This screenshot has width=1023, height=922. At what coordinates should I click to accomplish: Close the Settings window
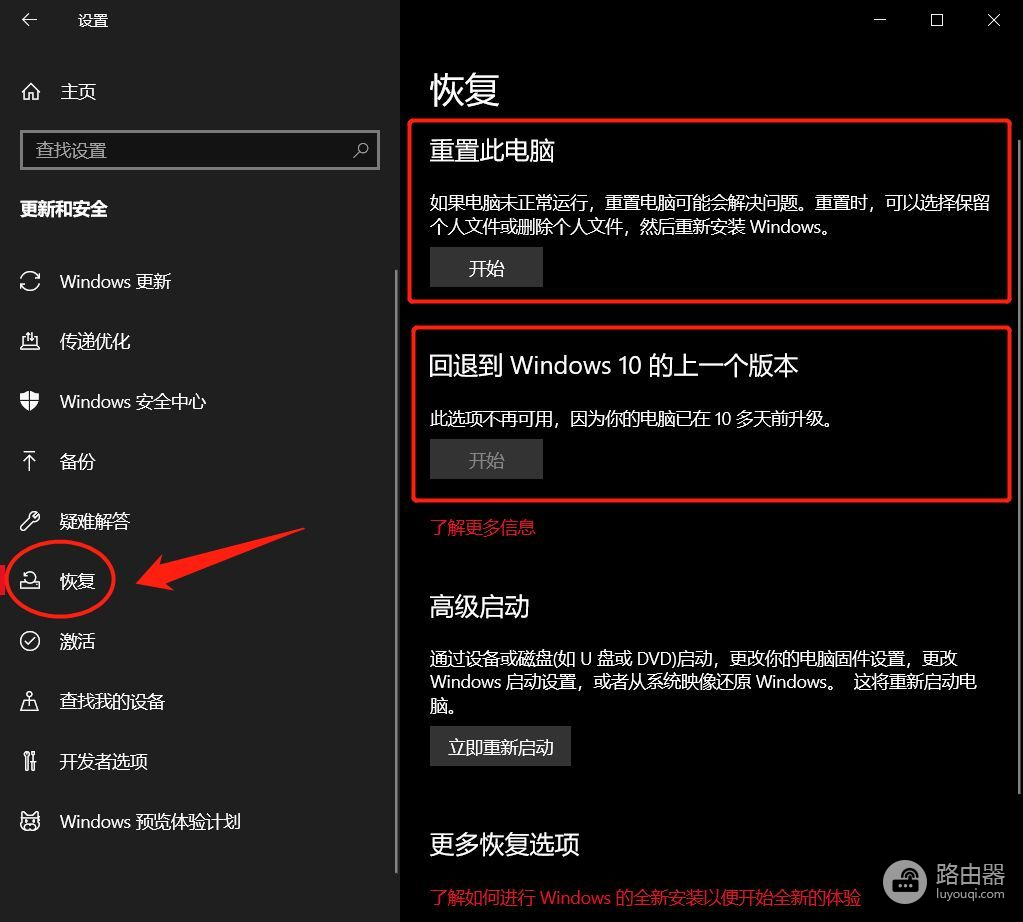(x=994, y=20)
